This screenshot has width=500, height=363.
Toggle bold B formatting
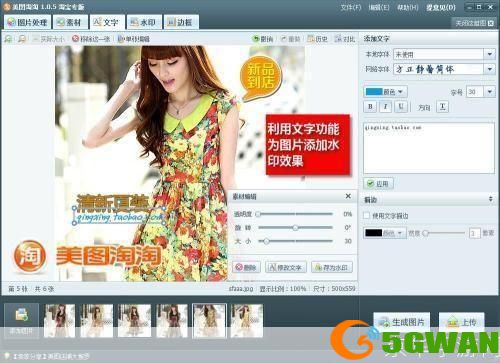[x=370, y=107]
